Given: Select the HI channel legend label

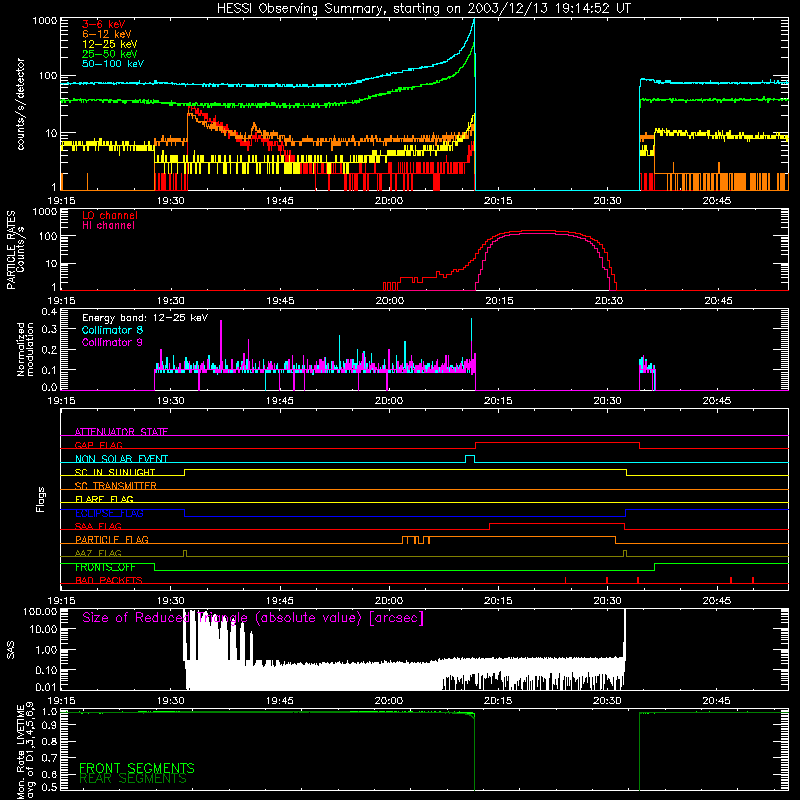Looking at the screenshot, I should 108,225.
